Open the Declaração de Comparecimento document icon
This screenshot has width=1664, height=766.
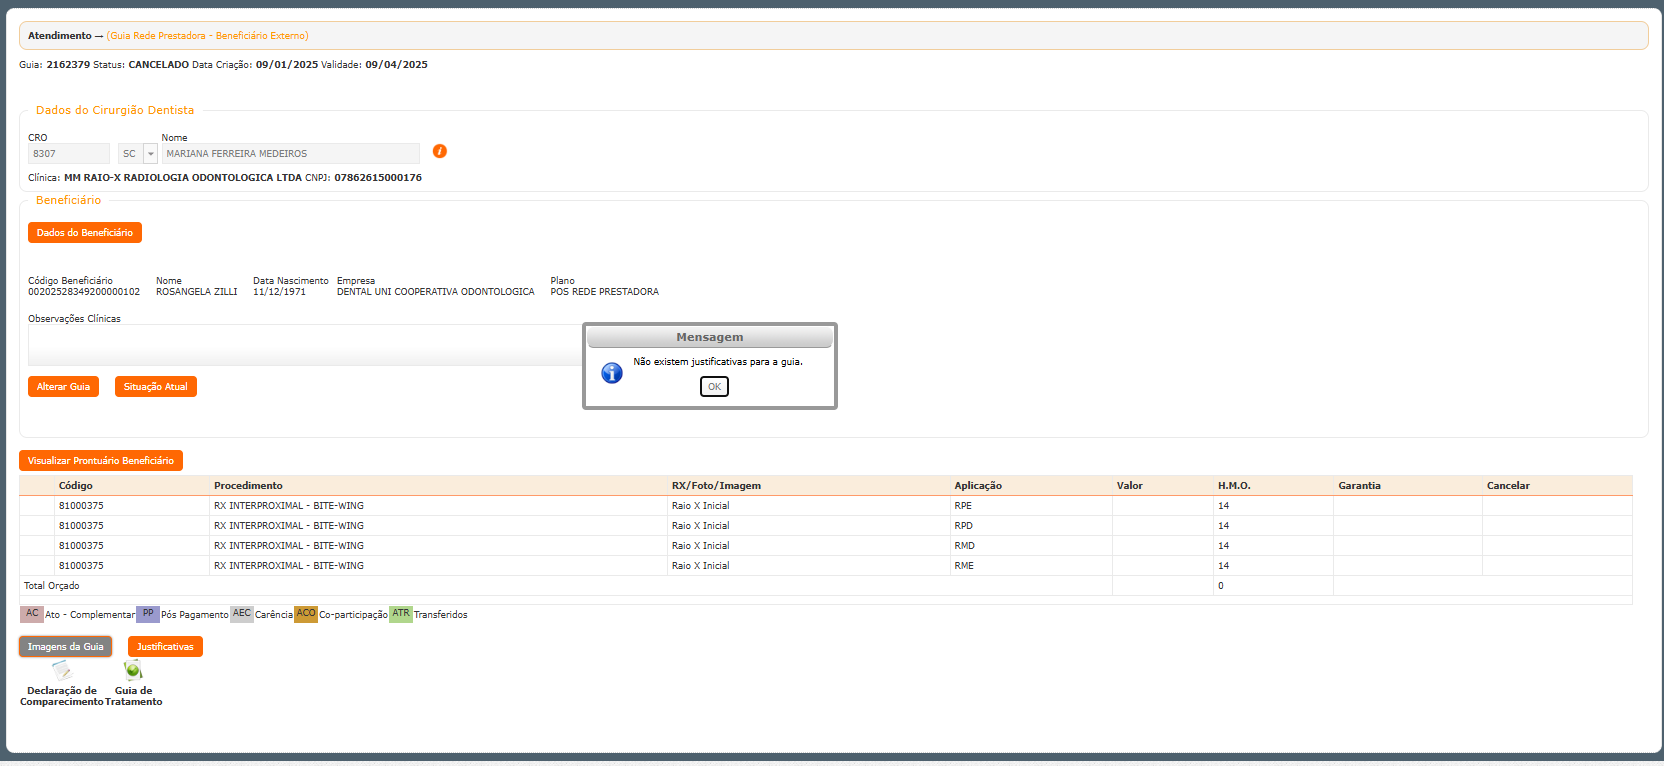click(x=62, y=671)
